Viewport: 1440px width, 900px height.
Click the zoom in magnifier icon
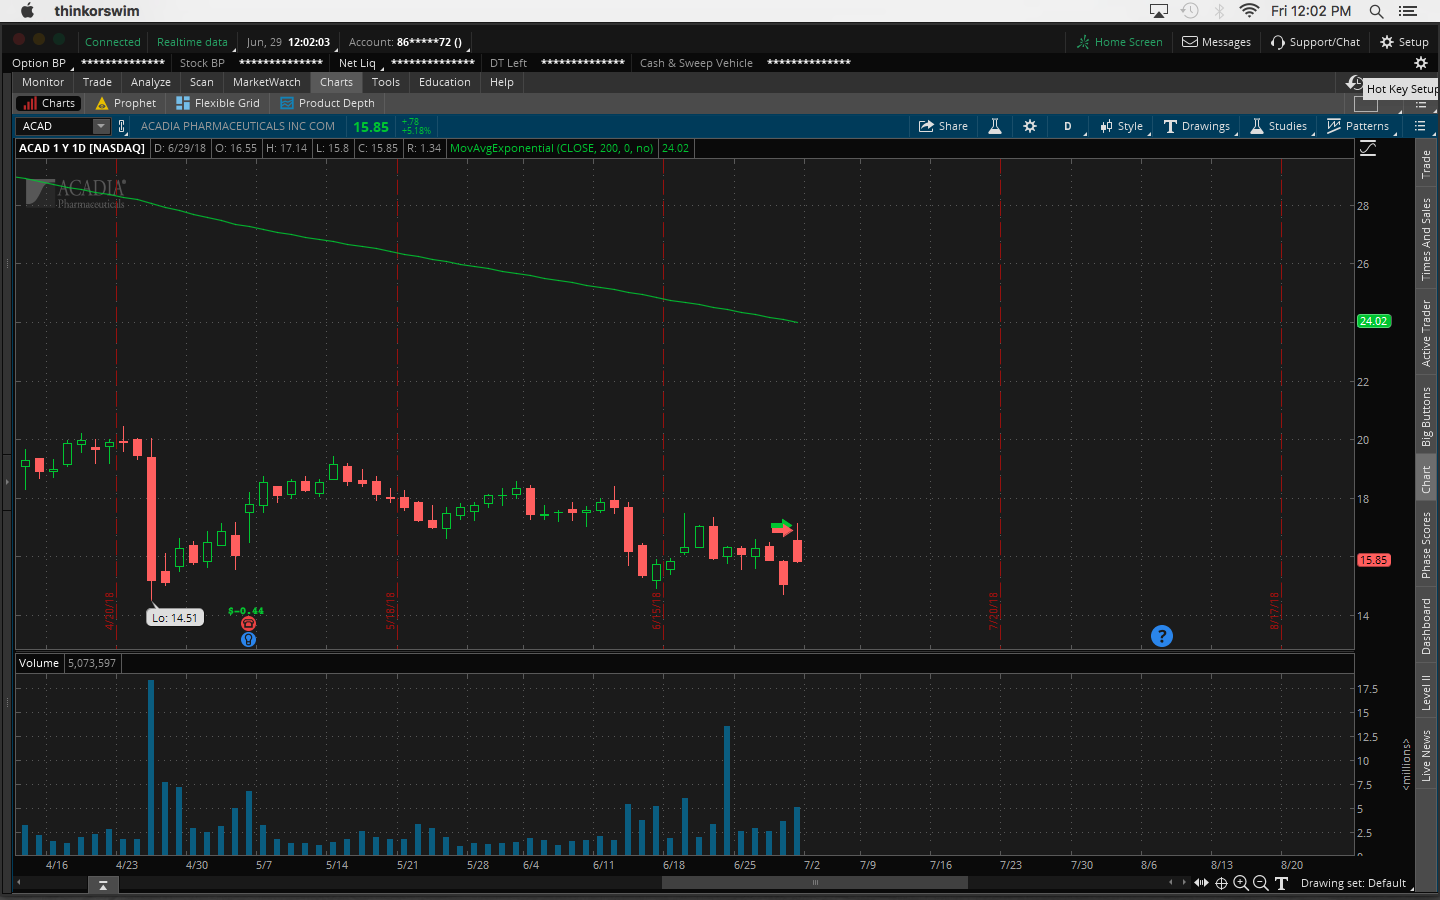point(1241,883)
